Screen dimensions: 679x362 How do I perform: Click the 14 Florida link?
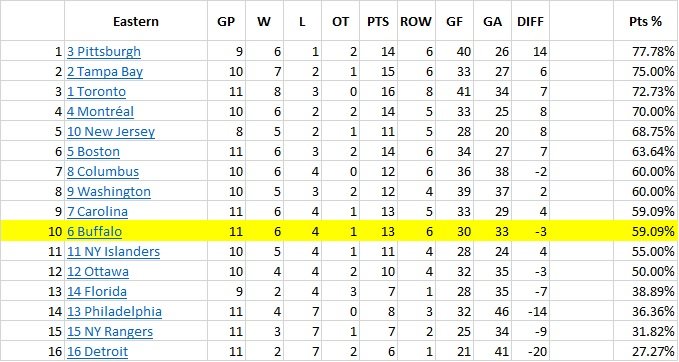click(x=97, y=291)
